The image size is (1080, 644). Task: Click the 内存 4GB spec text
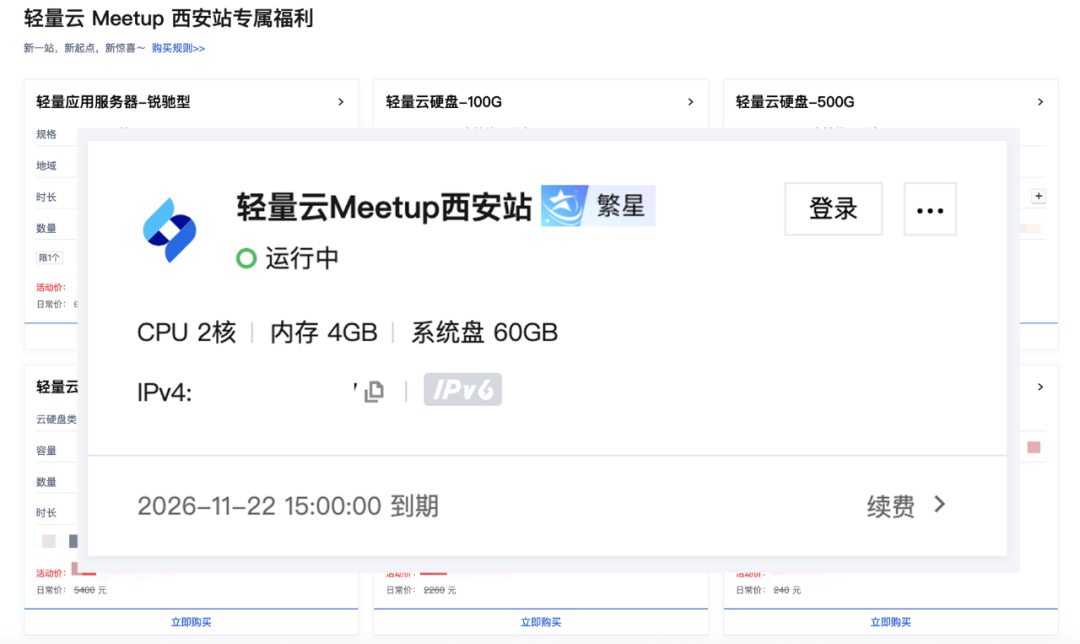click(x=324, y=333)
